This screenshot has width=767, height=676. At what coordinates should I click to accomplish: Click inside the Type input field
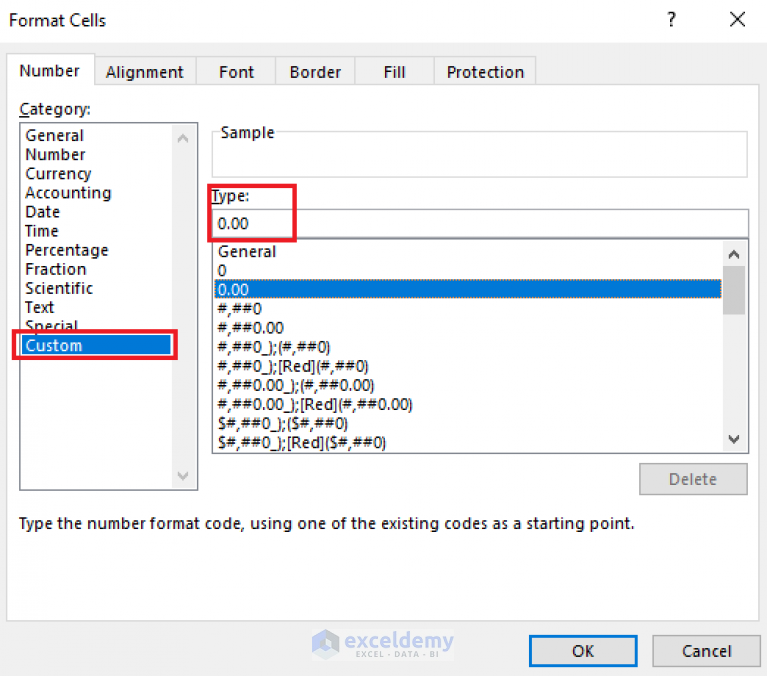point(479,224)
